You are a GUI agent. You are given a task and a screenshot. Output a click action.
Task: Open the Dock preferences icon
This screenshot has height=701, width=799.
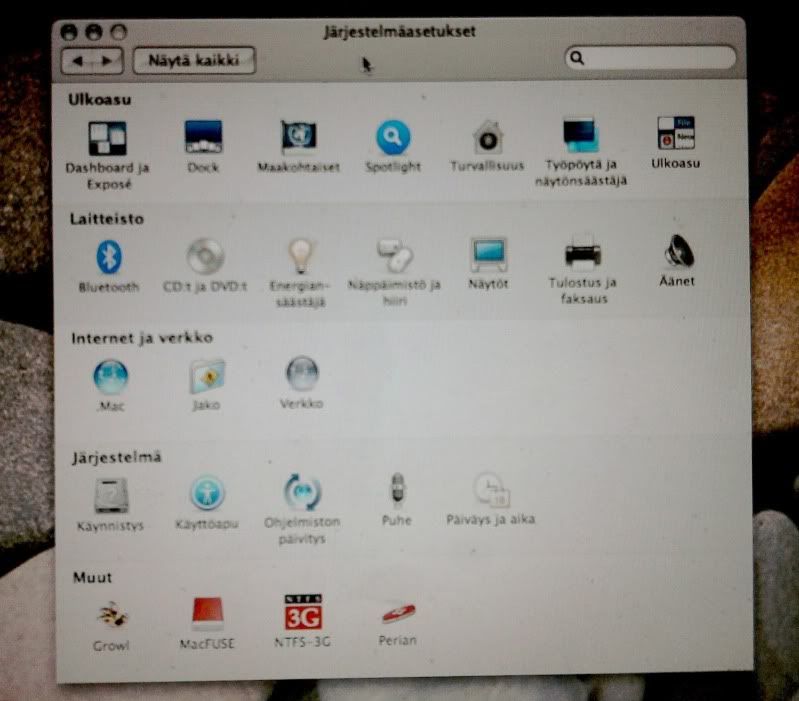pos(203,137)
